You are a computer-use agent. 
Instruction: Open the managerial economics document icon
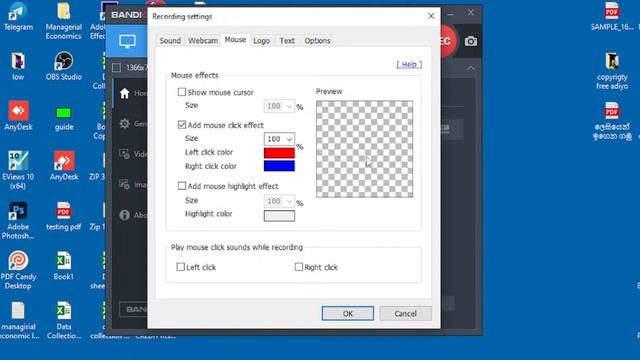coord(18,320)
